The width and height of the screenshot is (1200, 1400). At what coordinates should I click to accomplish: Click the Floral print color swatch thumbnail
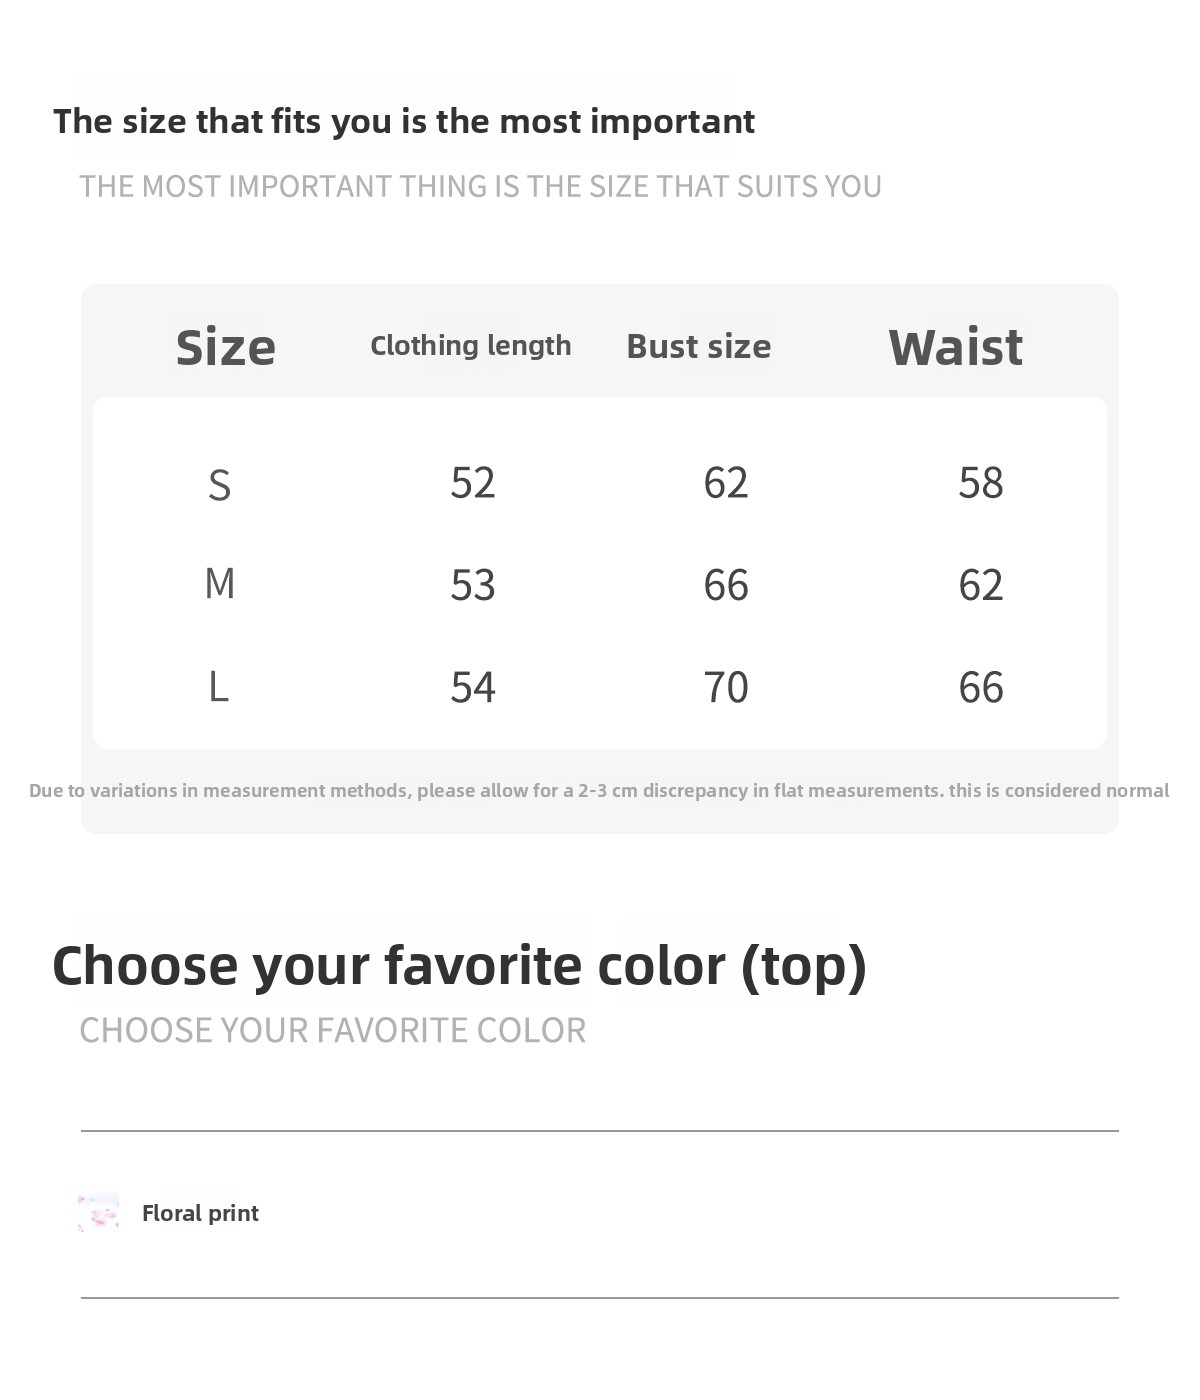click(98, 1211)
